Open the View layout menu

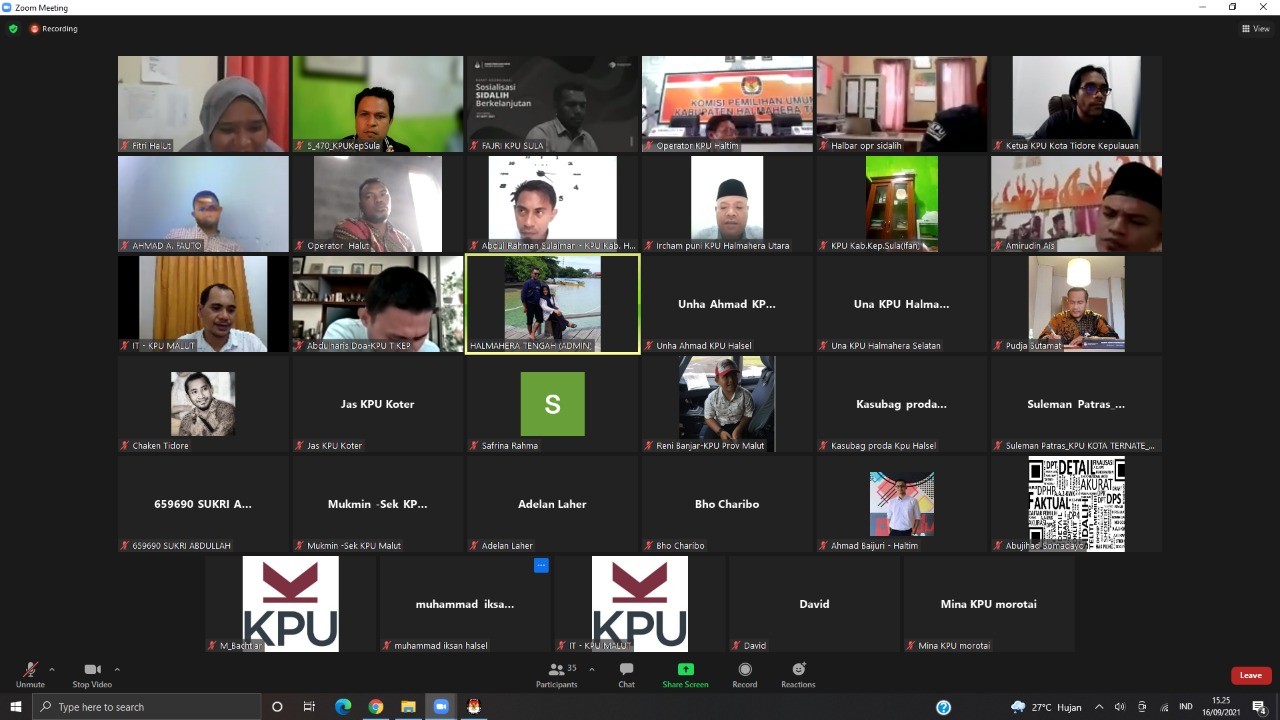point(1255,29)
